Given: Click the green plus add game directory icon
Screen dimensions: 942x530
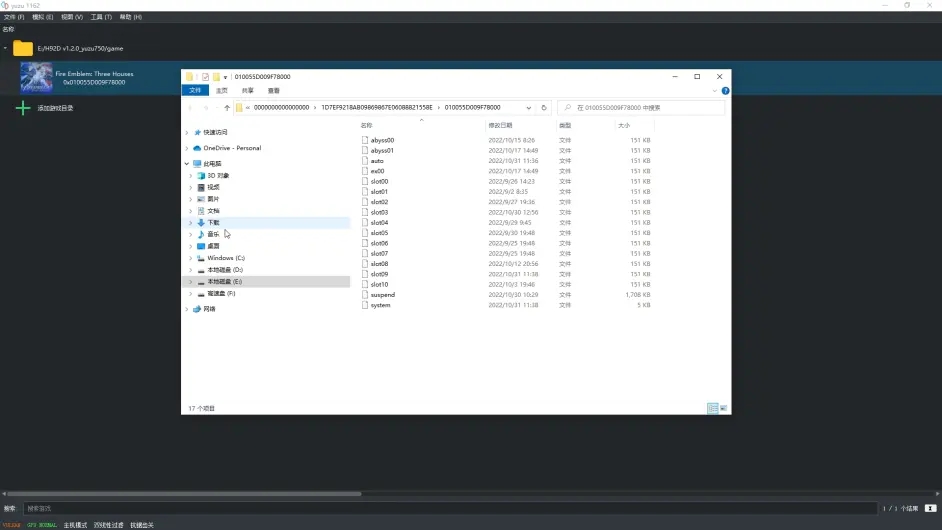Looking at the screenshot, I should (x=23, y=108).
